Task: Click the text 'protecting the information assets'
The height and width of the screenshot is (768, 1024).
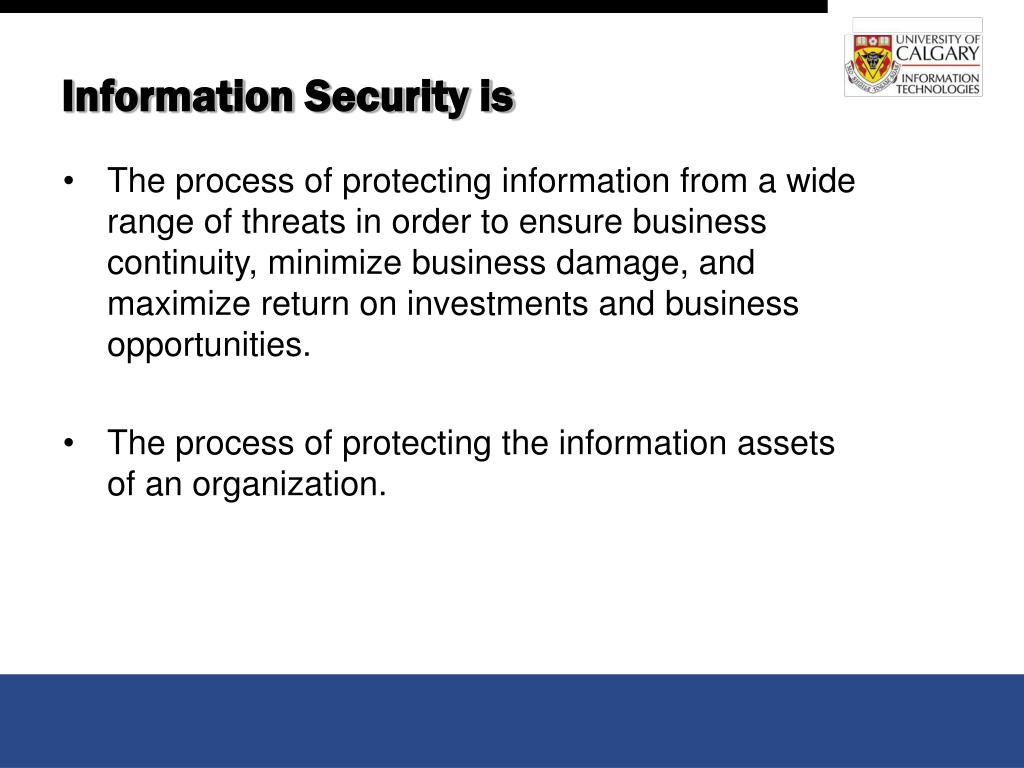Action: (588, 444)
